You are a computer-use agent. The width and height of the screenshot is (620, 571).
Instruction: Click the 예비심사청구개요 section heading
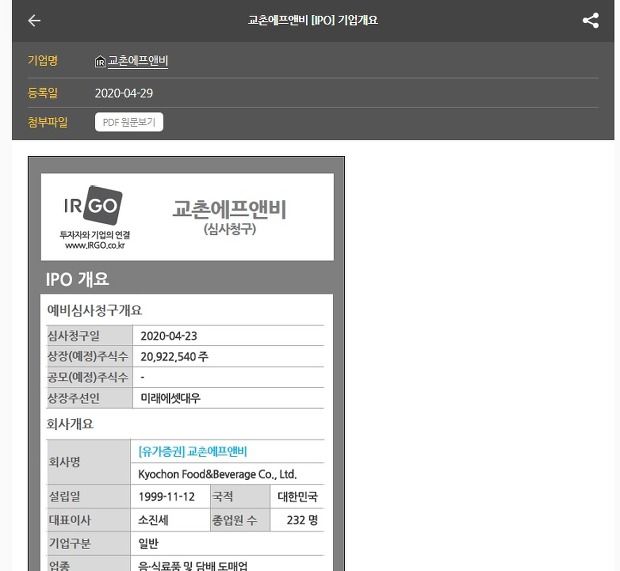(95, 310)
